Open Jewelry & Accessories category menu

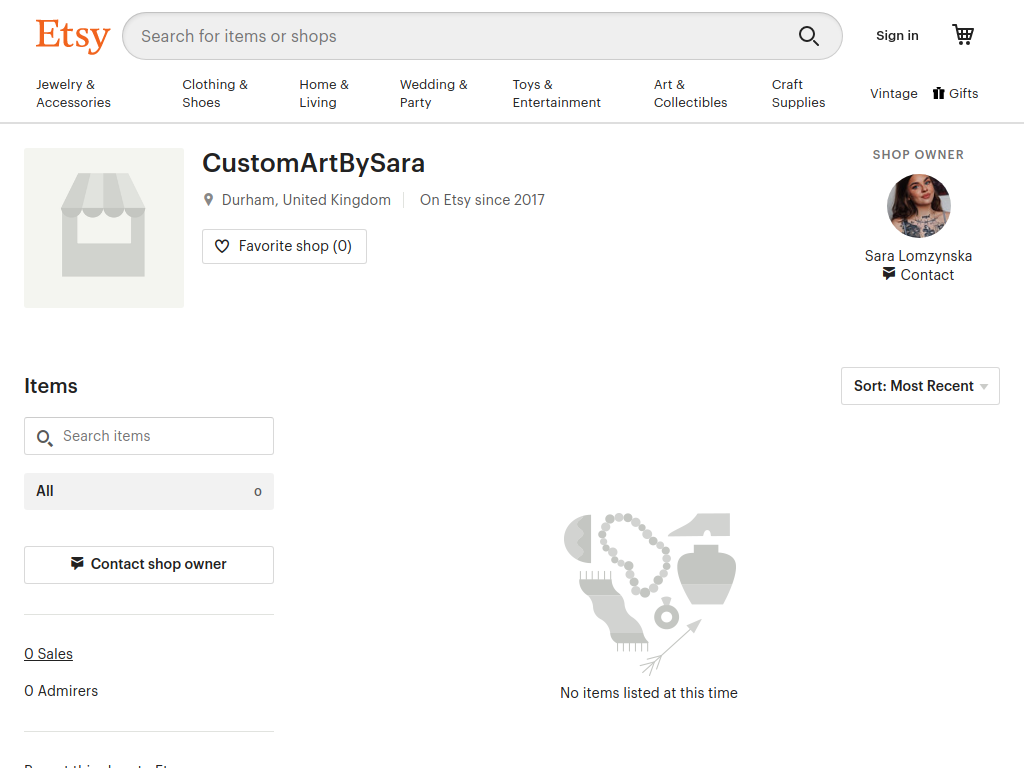73,93
